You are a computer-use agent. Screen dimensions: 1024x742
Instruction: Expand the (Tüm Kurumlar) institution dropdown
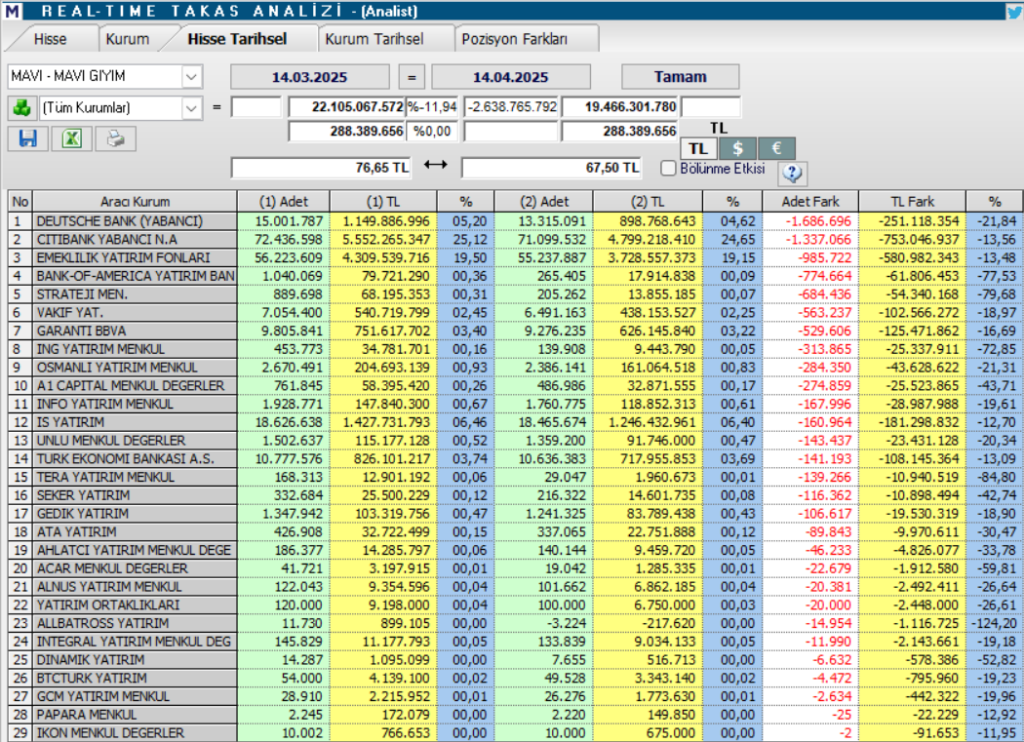click(191, 107)
